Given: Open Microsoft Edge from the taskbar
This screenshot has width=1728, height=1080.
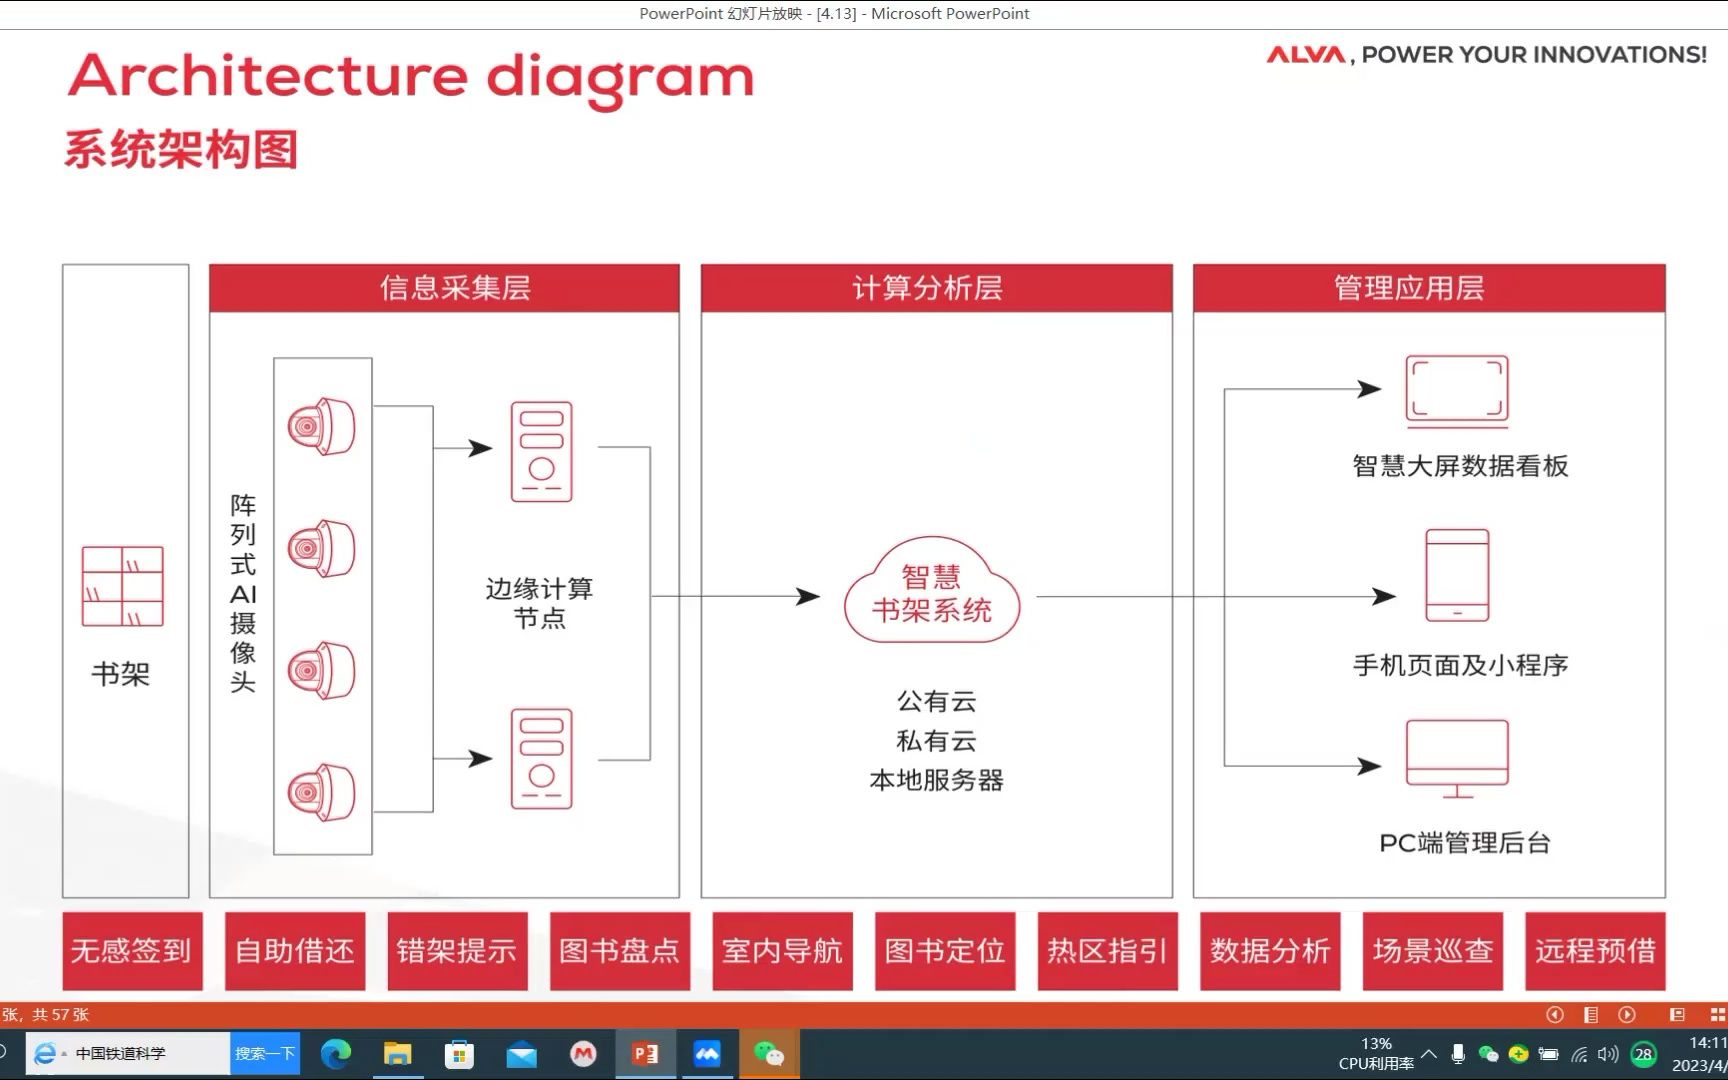Looking at the screenshot, I should [x=336, y=1053].
